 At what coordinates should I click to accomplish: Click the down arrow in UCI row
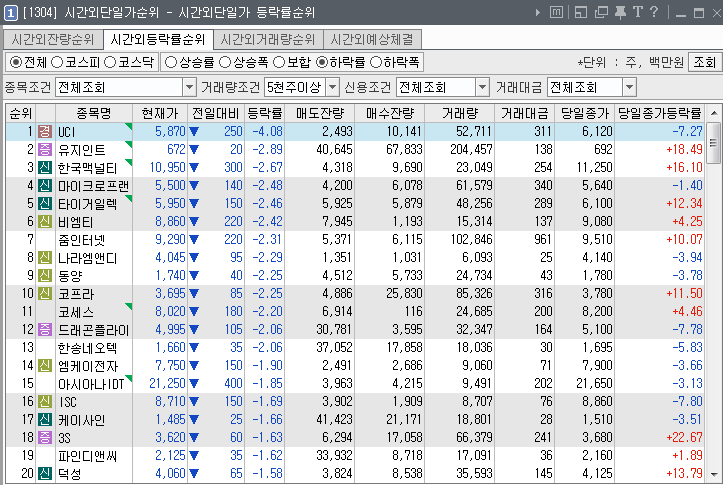194,132
